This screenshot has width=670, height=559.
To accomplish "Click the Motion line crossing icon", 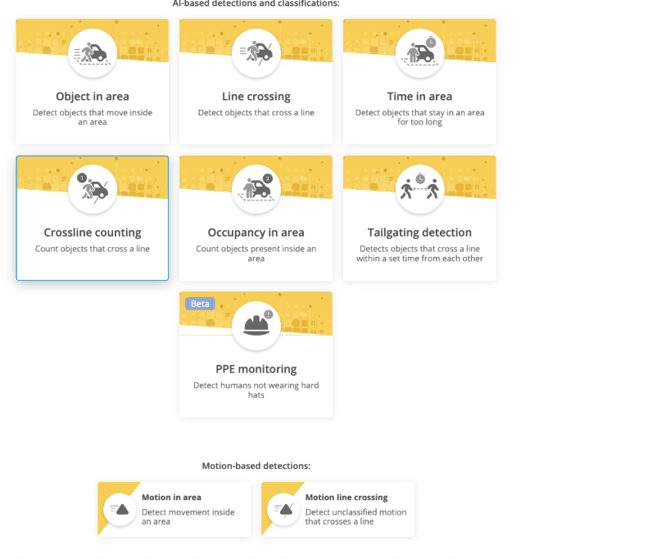I will pyautogui.click(x=285, y=510).
